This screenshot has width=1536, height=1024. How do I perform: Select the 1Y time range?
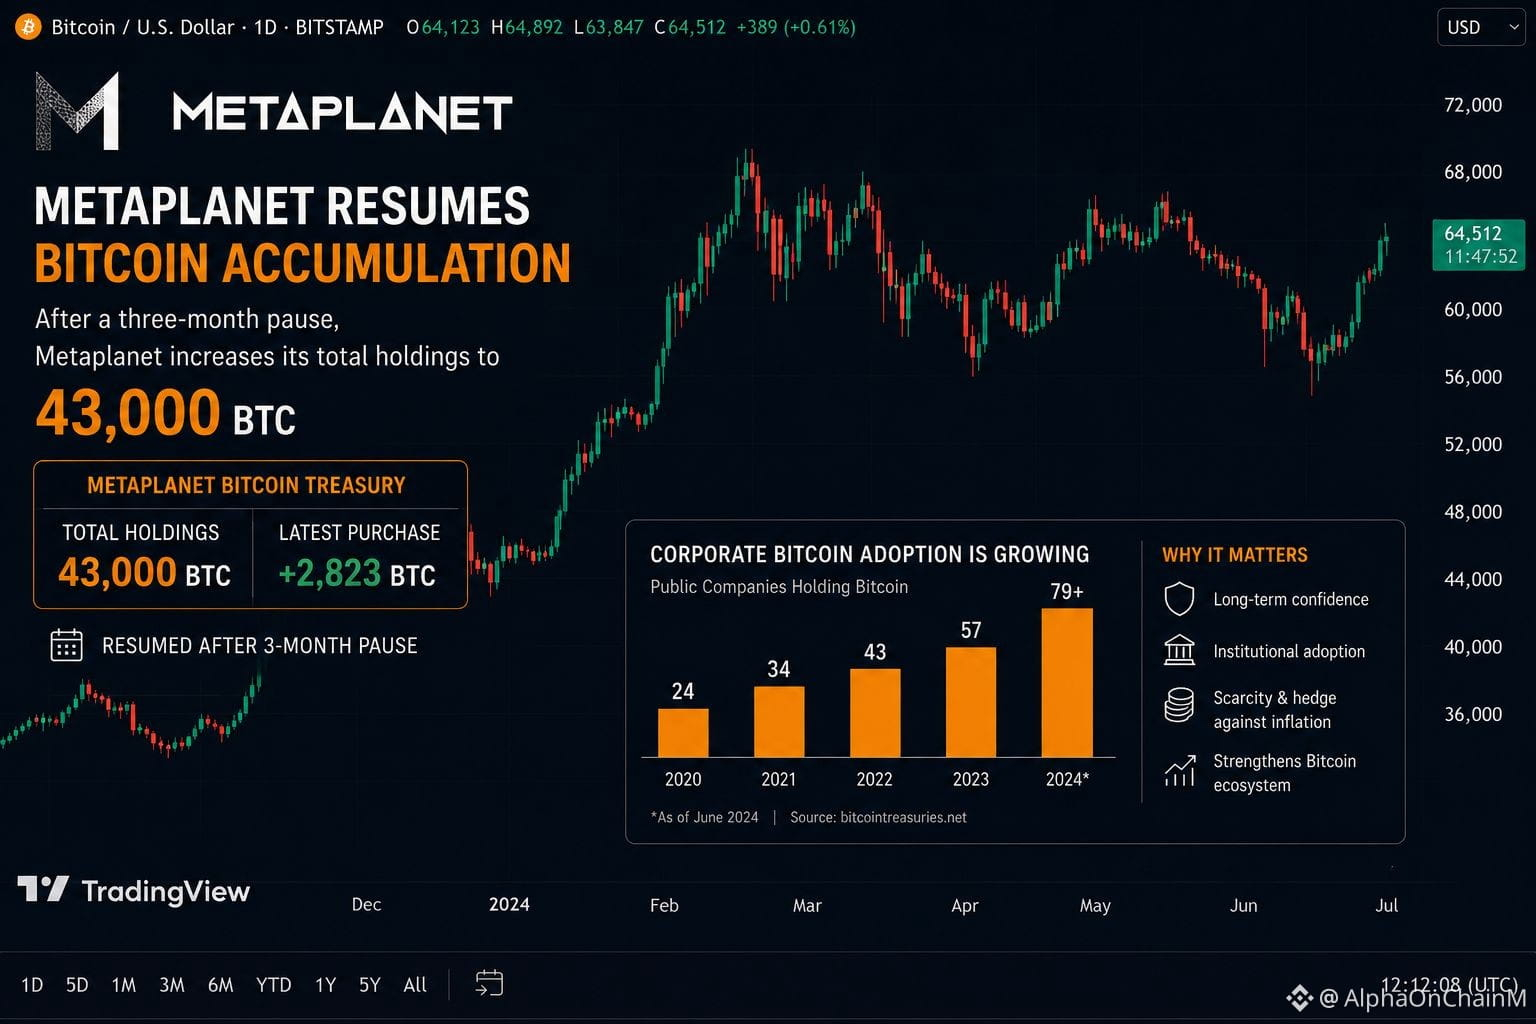(325, 985)
